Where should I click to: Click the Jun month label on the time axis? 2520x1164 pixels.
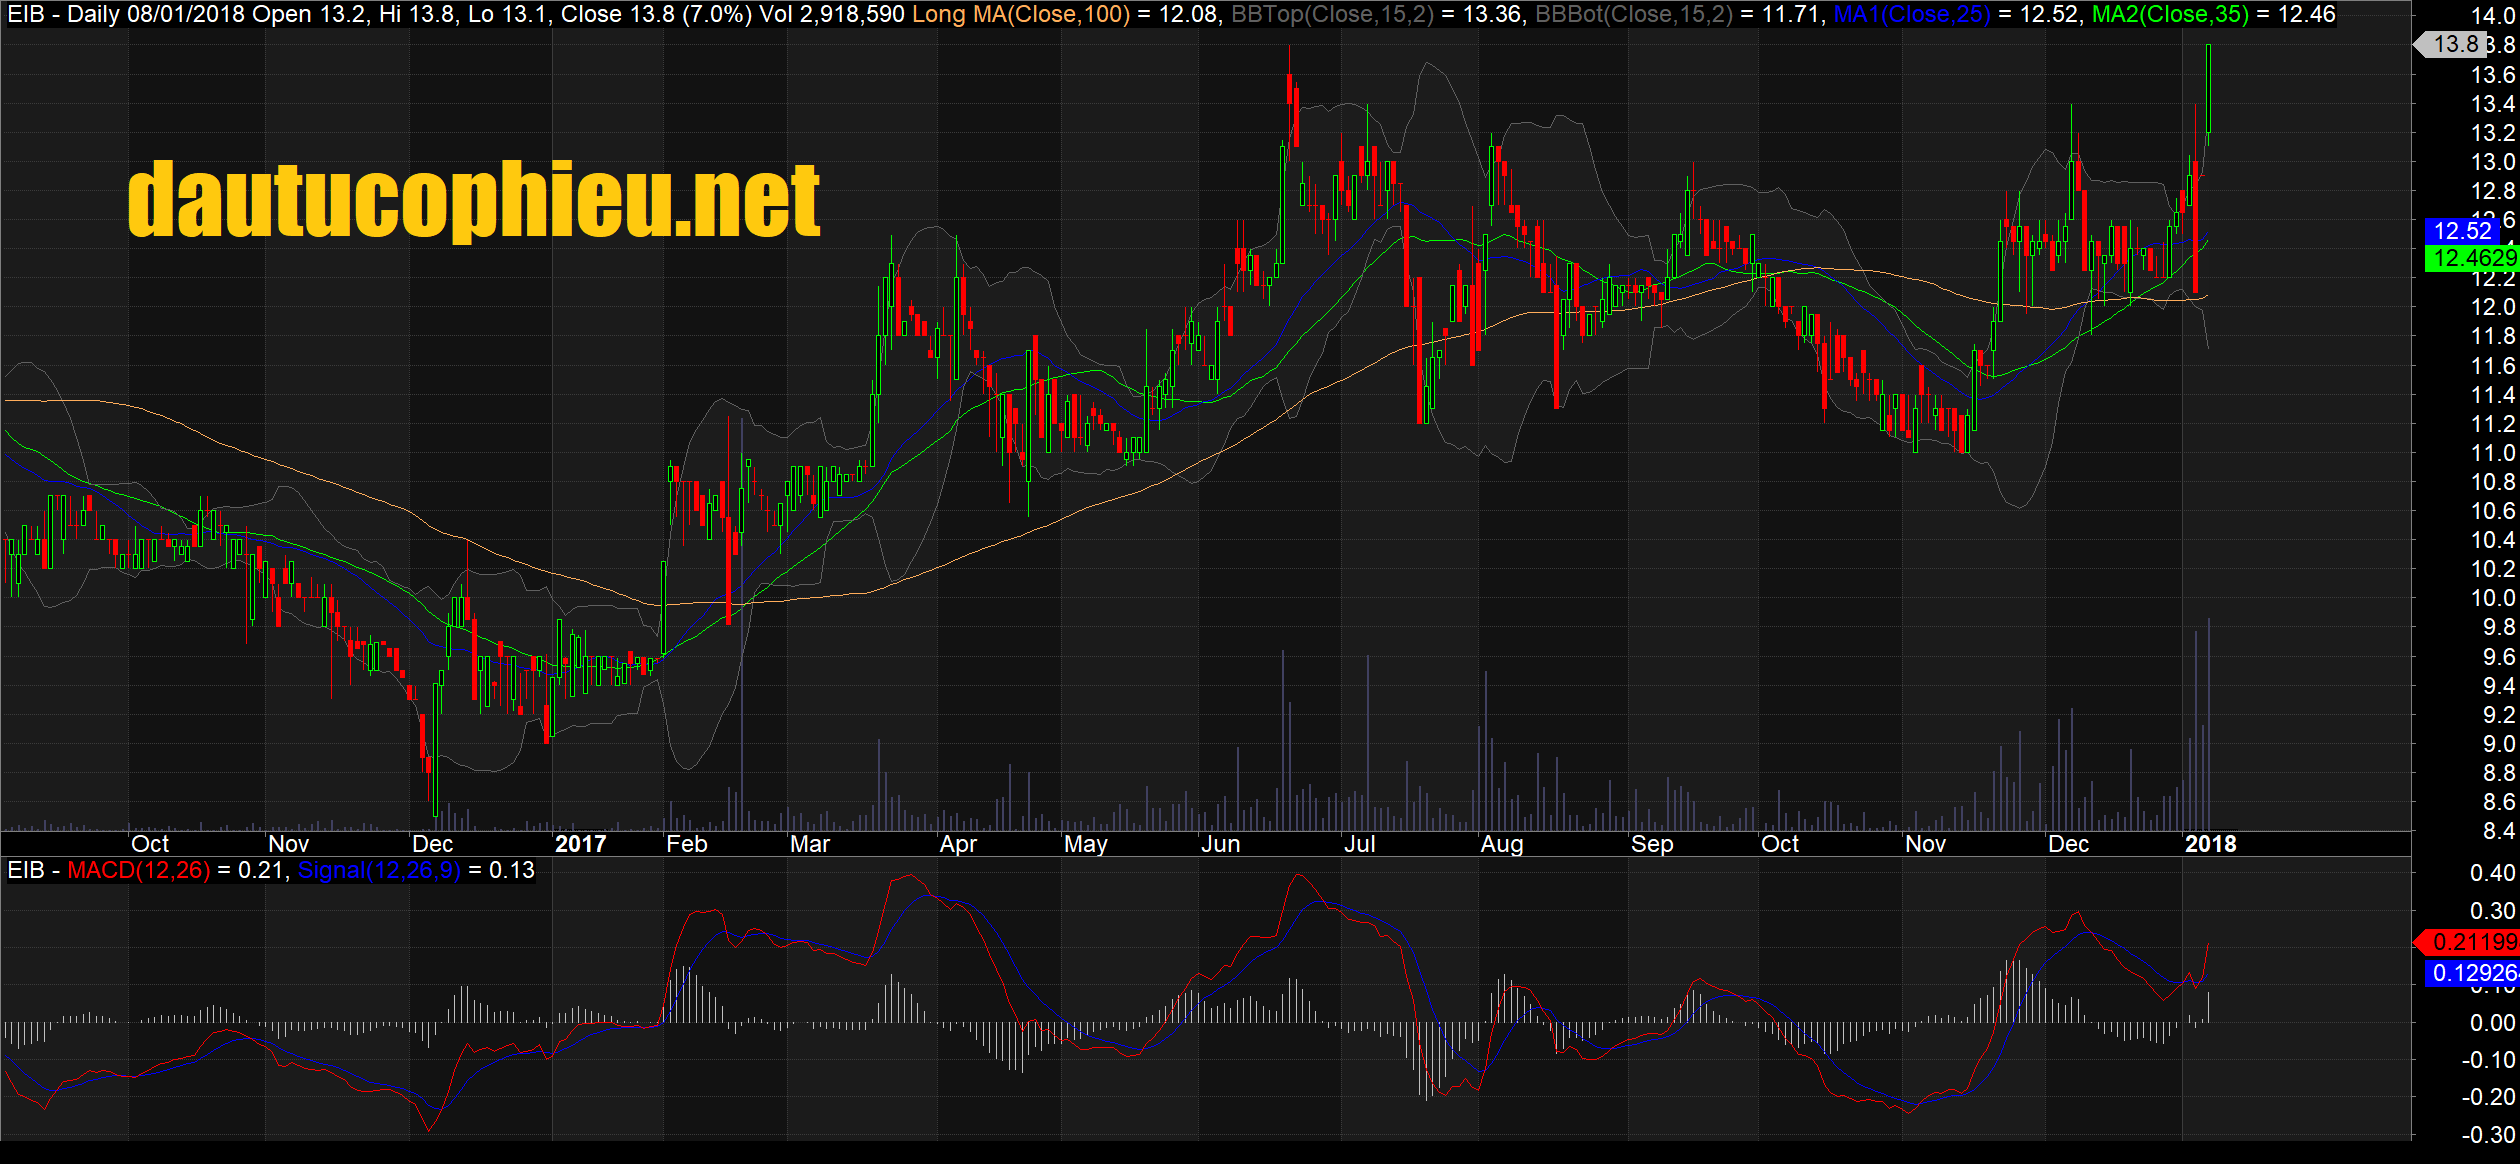(x=1221, y=844)
